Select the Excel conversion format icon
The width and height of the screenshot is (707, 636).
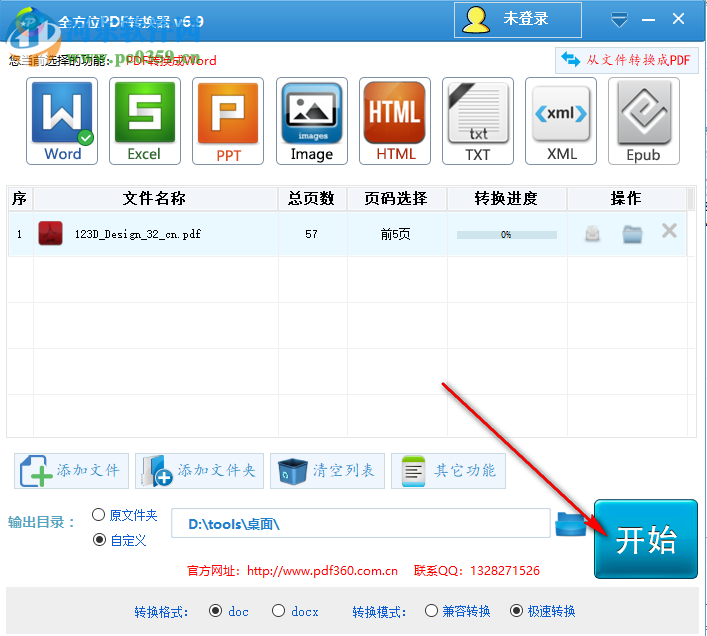(x=145, y=121)
